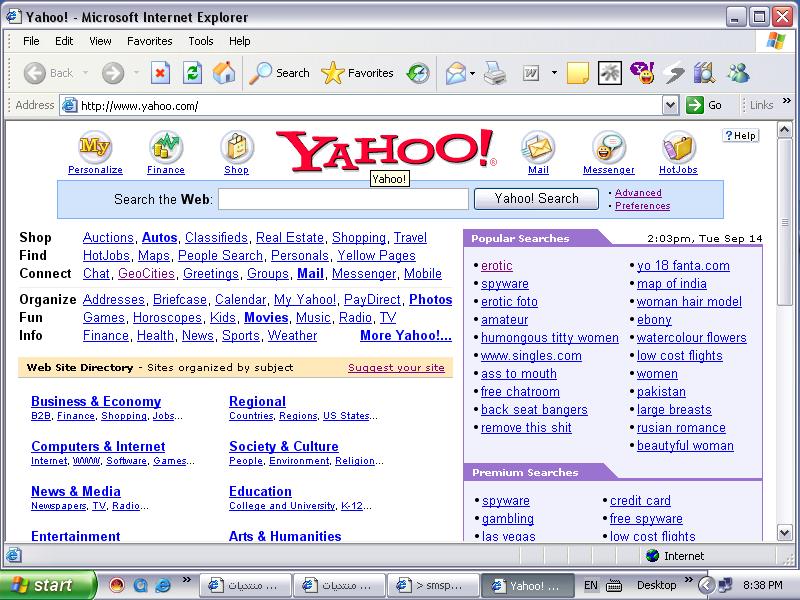
Task: Click the More Yahoo!... link
Action: (x=406, y=335)
